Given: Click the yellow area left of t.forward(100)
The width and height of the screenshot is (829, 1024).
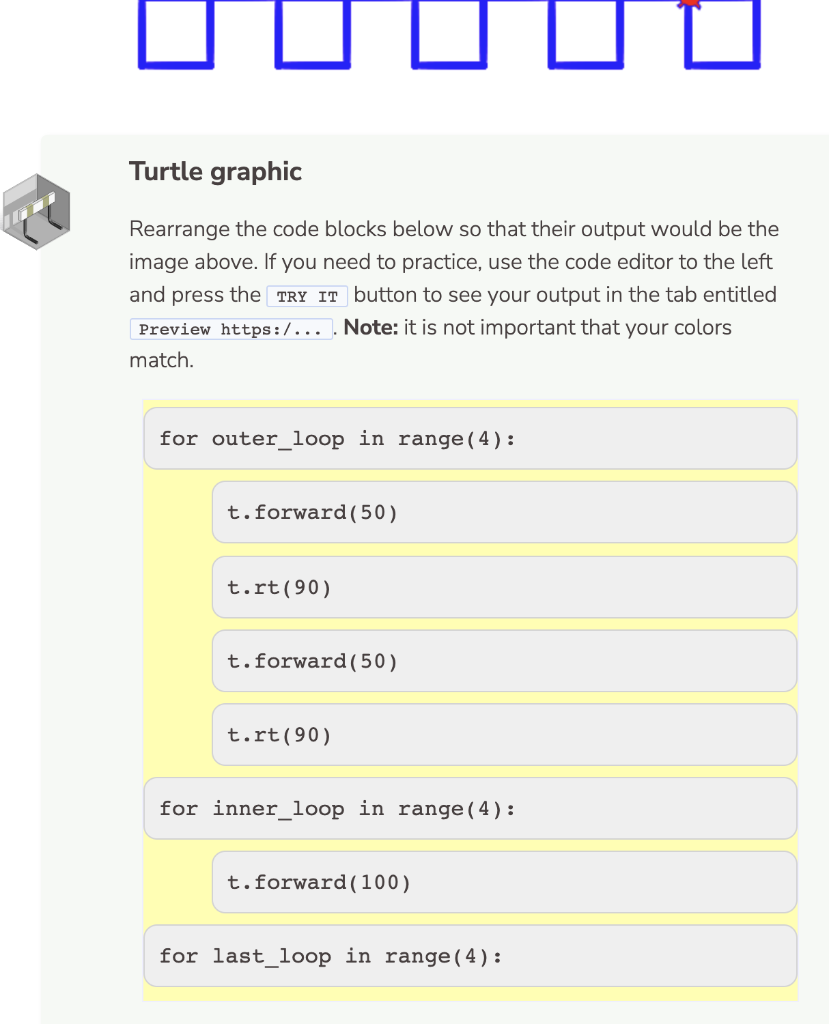Looking at the screenshot, I should [x=178, y=882].
